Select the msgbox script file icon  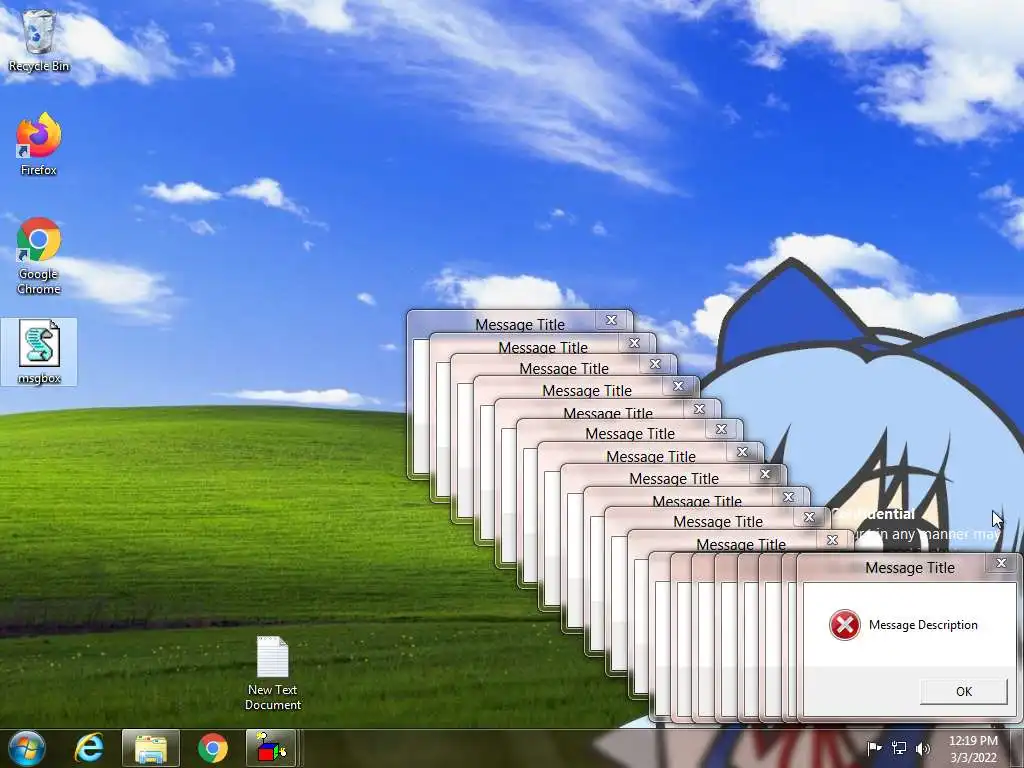coord(39,351)
